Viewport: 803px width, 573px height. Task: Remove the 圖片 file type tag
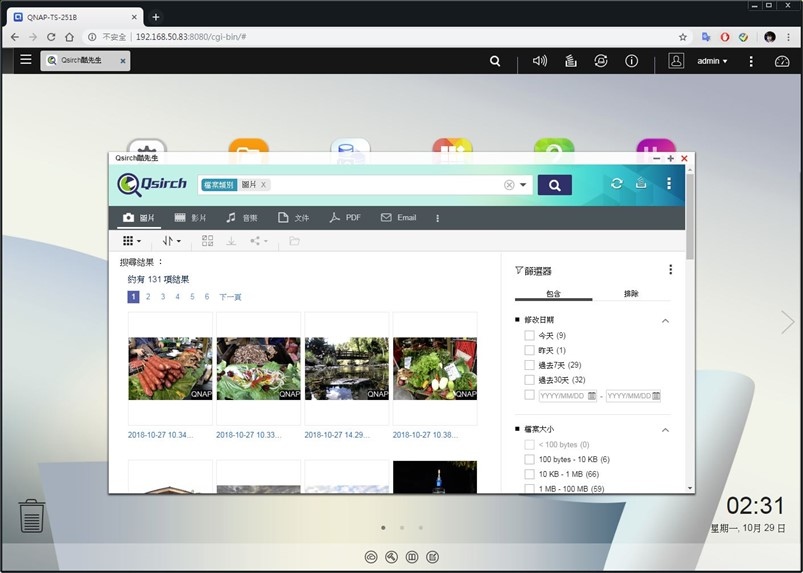coord(263,185)
